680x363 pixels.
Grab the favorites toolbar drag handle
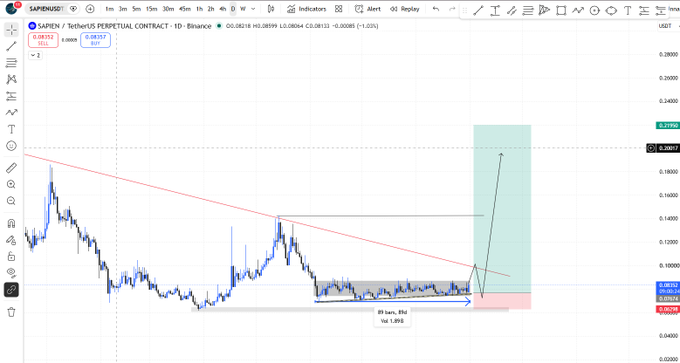pyautogui.click(x=465, y=10)
